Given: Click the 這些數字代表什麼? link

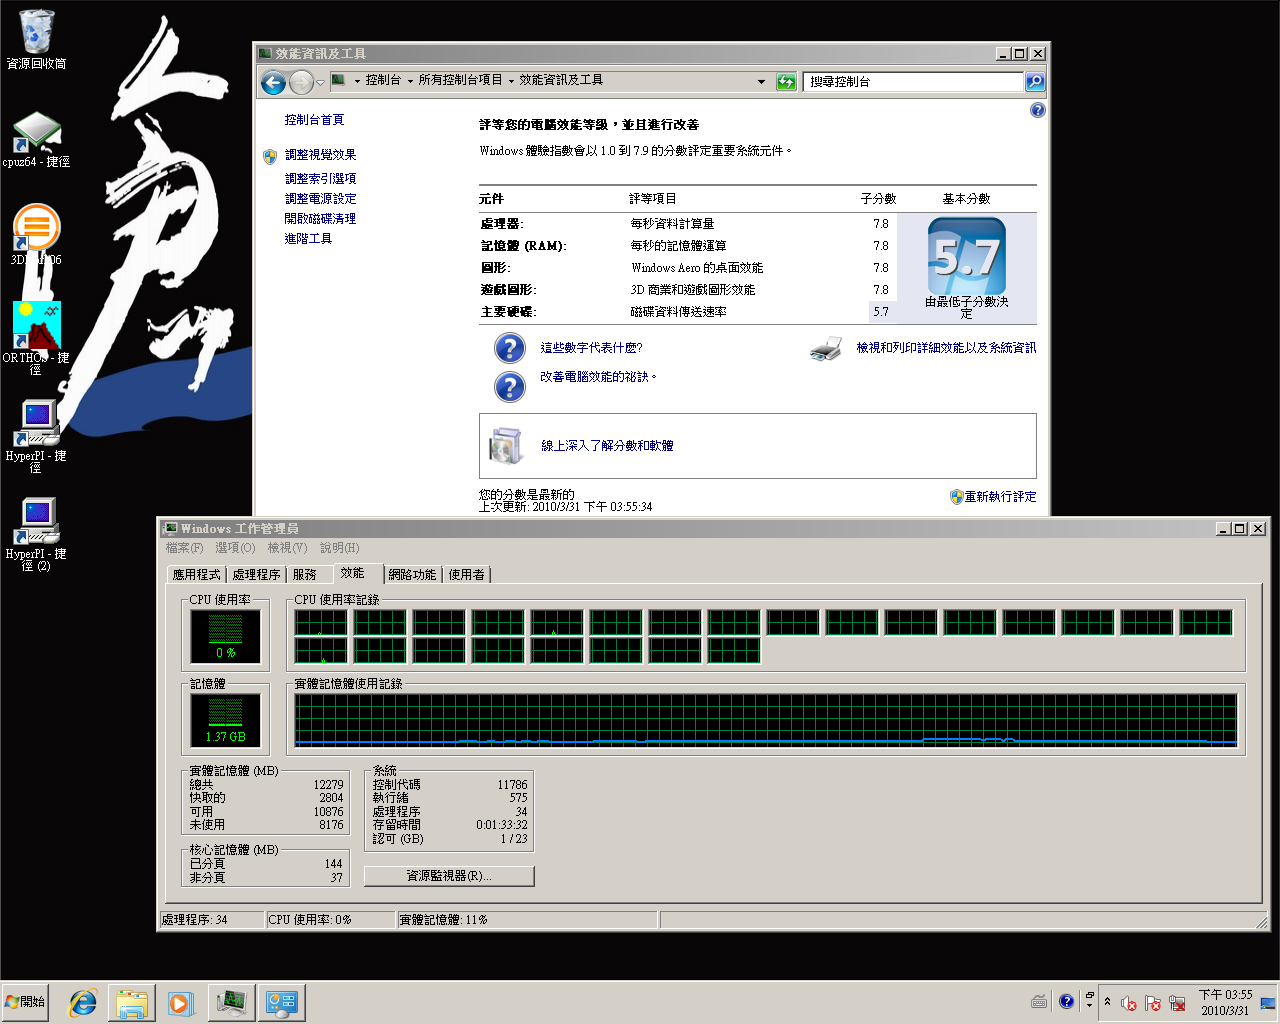Looking at the screenshot, I should click(x=591, y=348).
